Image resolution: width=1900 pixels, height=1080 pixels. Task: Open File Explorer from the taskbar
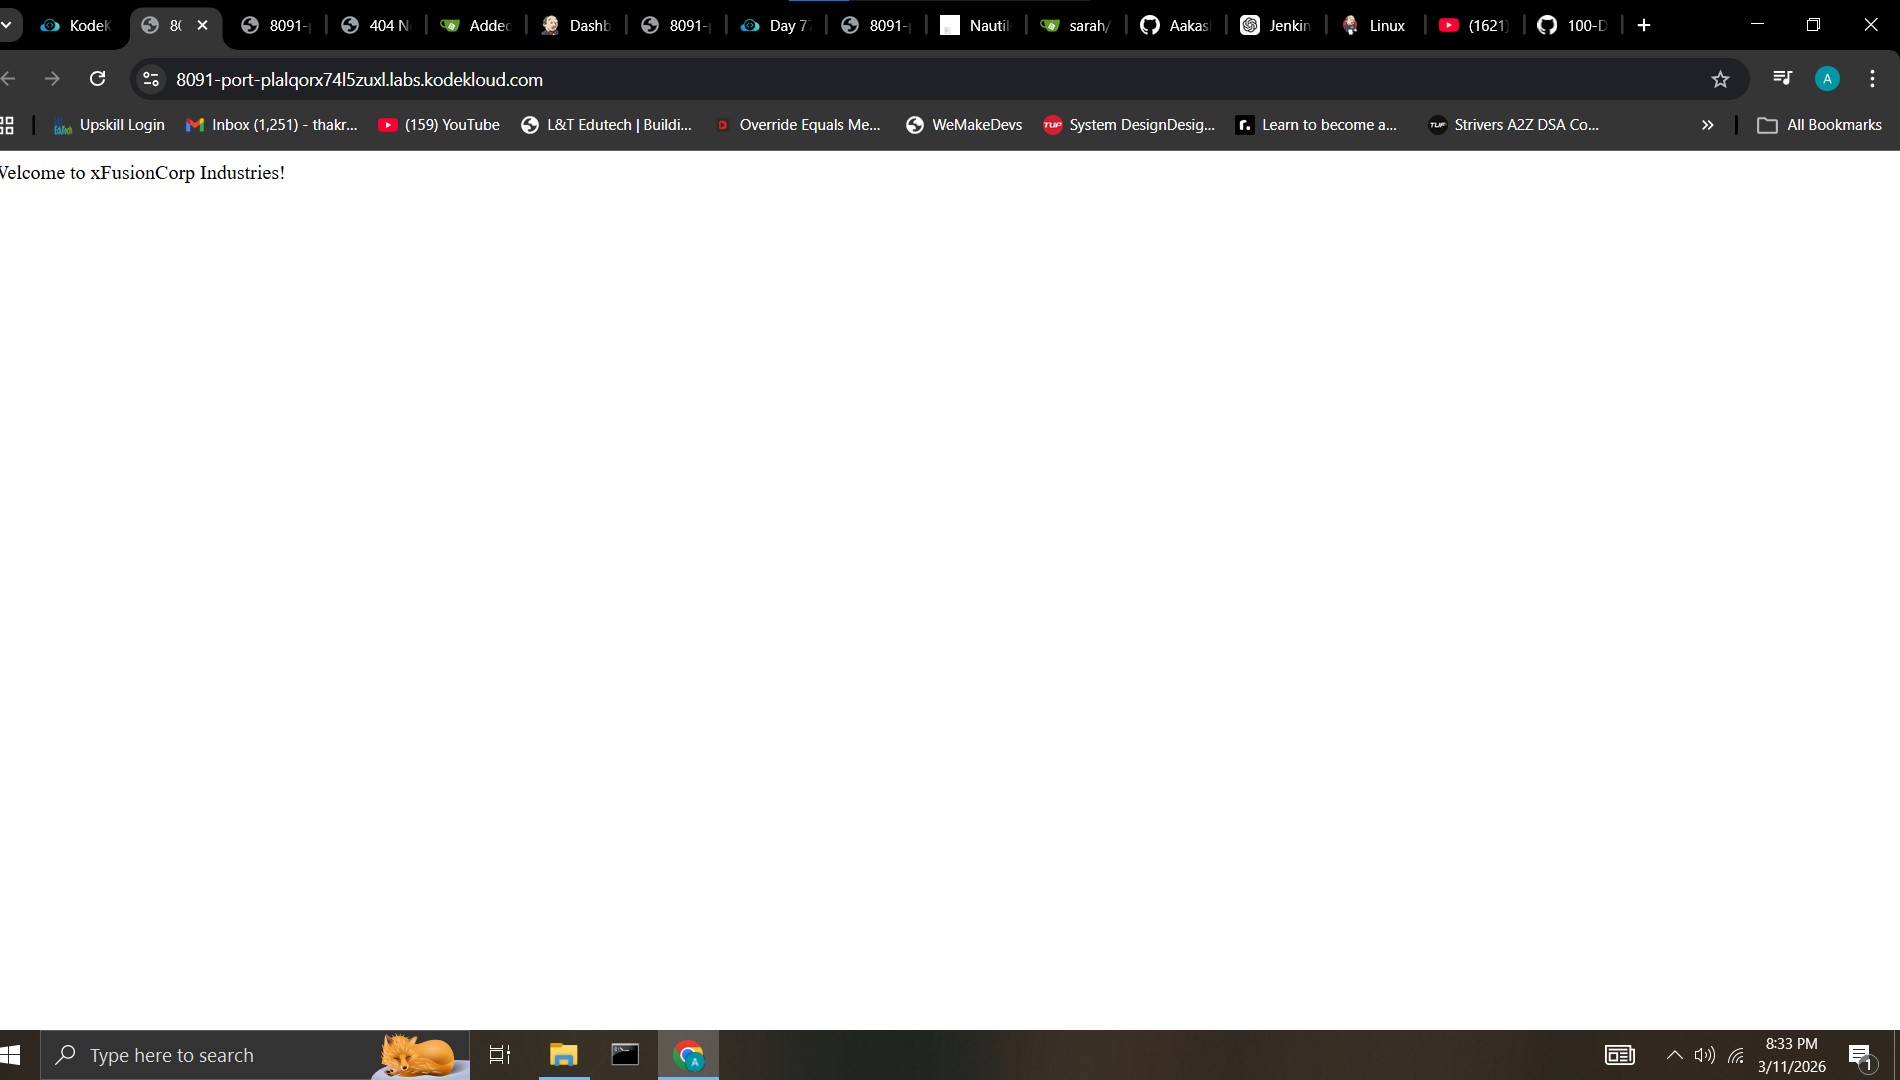tap(564, 1055)
